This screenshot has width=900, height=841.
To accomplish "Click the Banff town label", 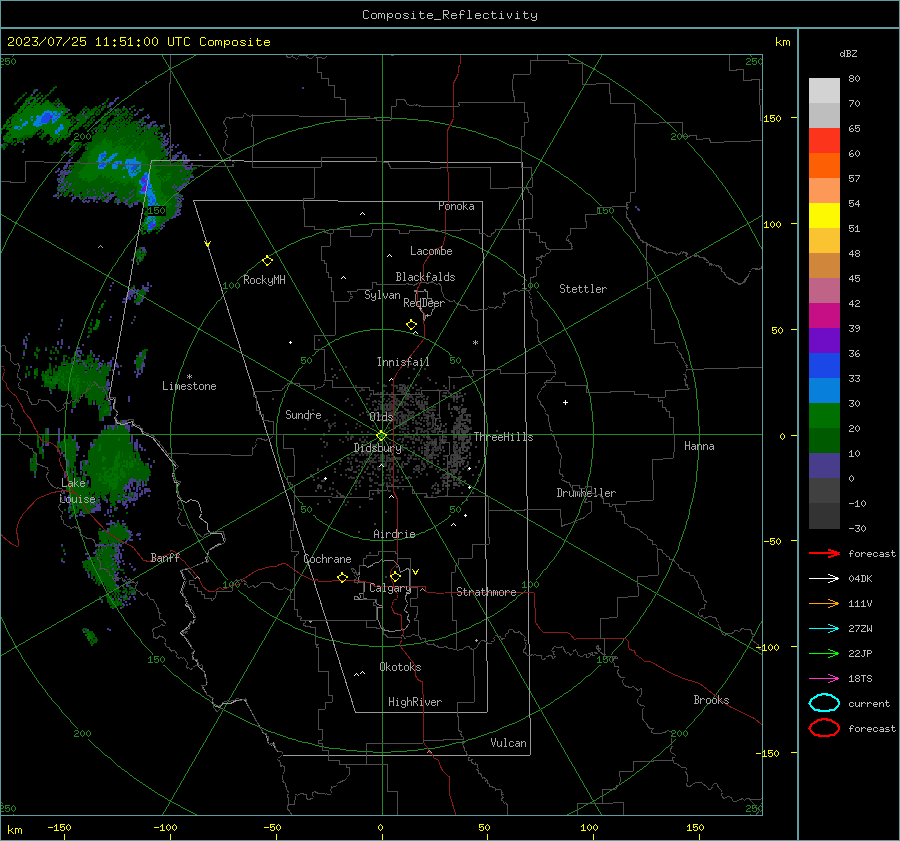I will coord(165,557).
